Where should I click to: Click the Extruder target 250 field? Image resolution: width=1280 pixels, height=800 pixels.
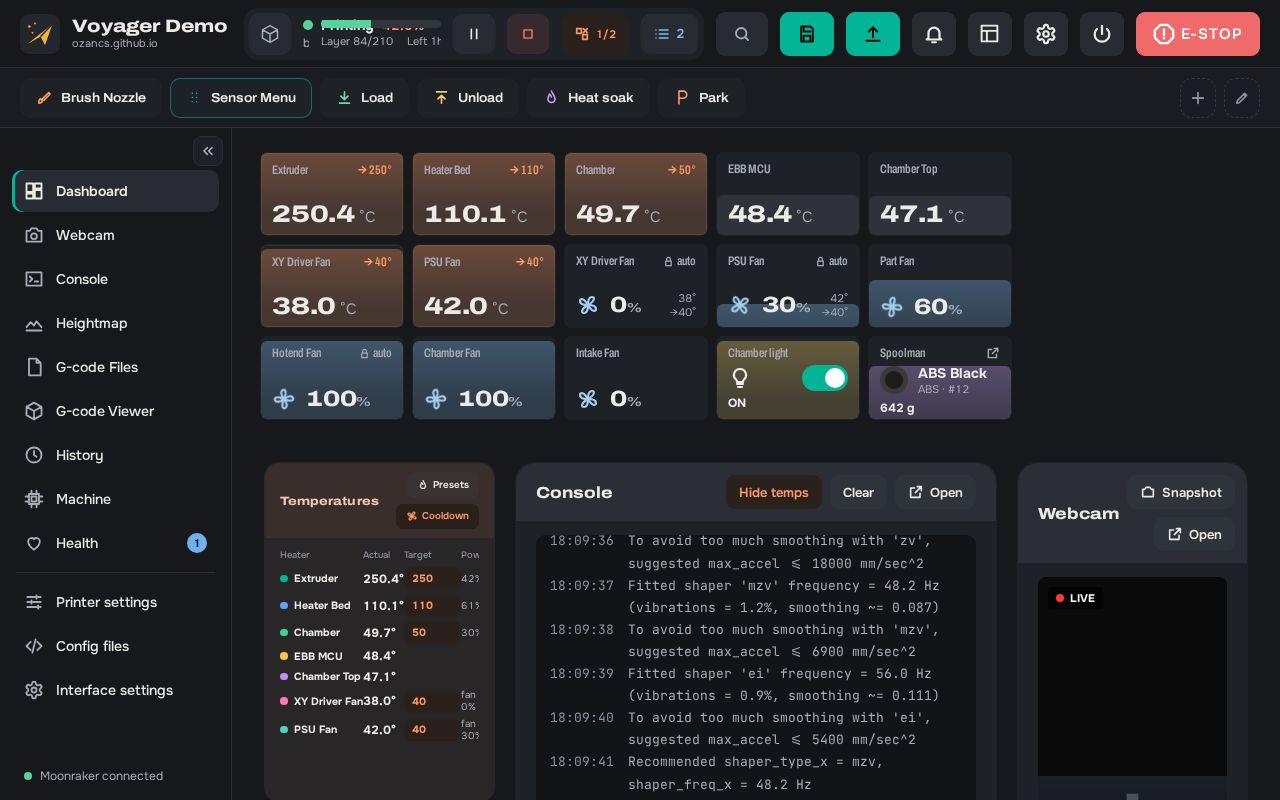coord(432,579)
